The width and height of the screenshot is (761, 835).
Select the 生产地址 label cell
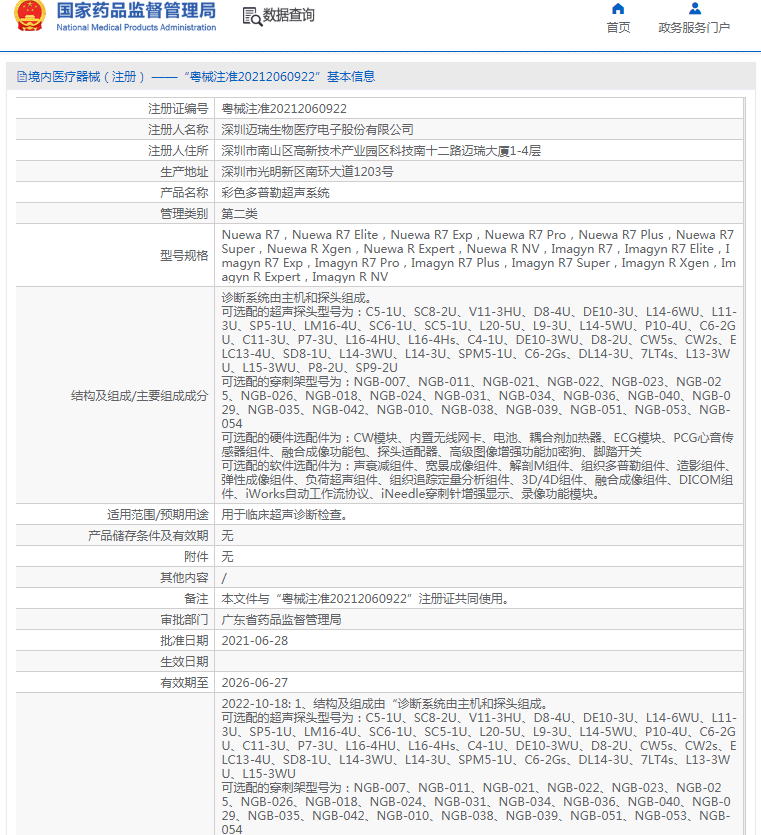[114, 171]
